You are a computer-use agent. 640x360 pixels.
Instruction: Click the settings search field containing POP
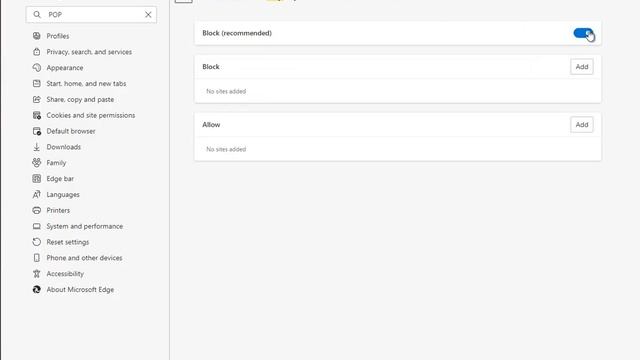pos(91,15)
